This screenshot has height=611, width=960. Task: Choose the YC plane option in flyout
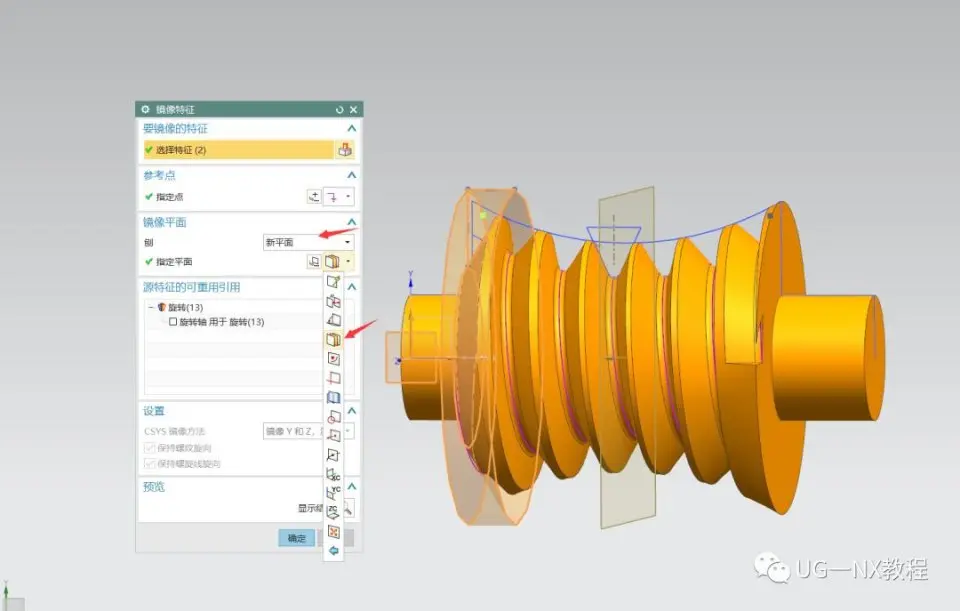coord(333,493)
